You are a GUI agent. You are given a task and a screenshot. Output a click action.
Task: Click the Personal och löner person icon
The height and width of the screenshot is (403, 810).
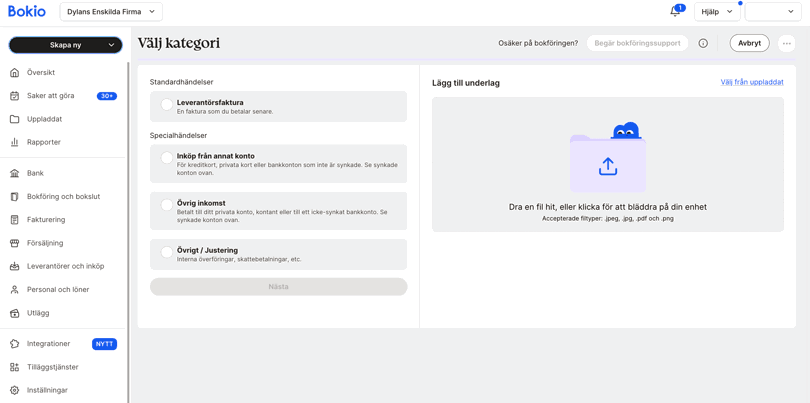(x=15, y=289)
